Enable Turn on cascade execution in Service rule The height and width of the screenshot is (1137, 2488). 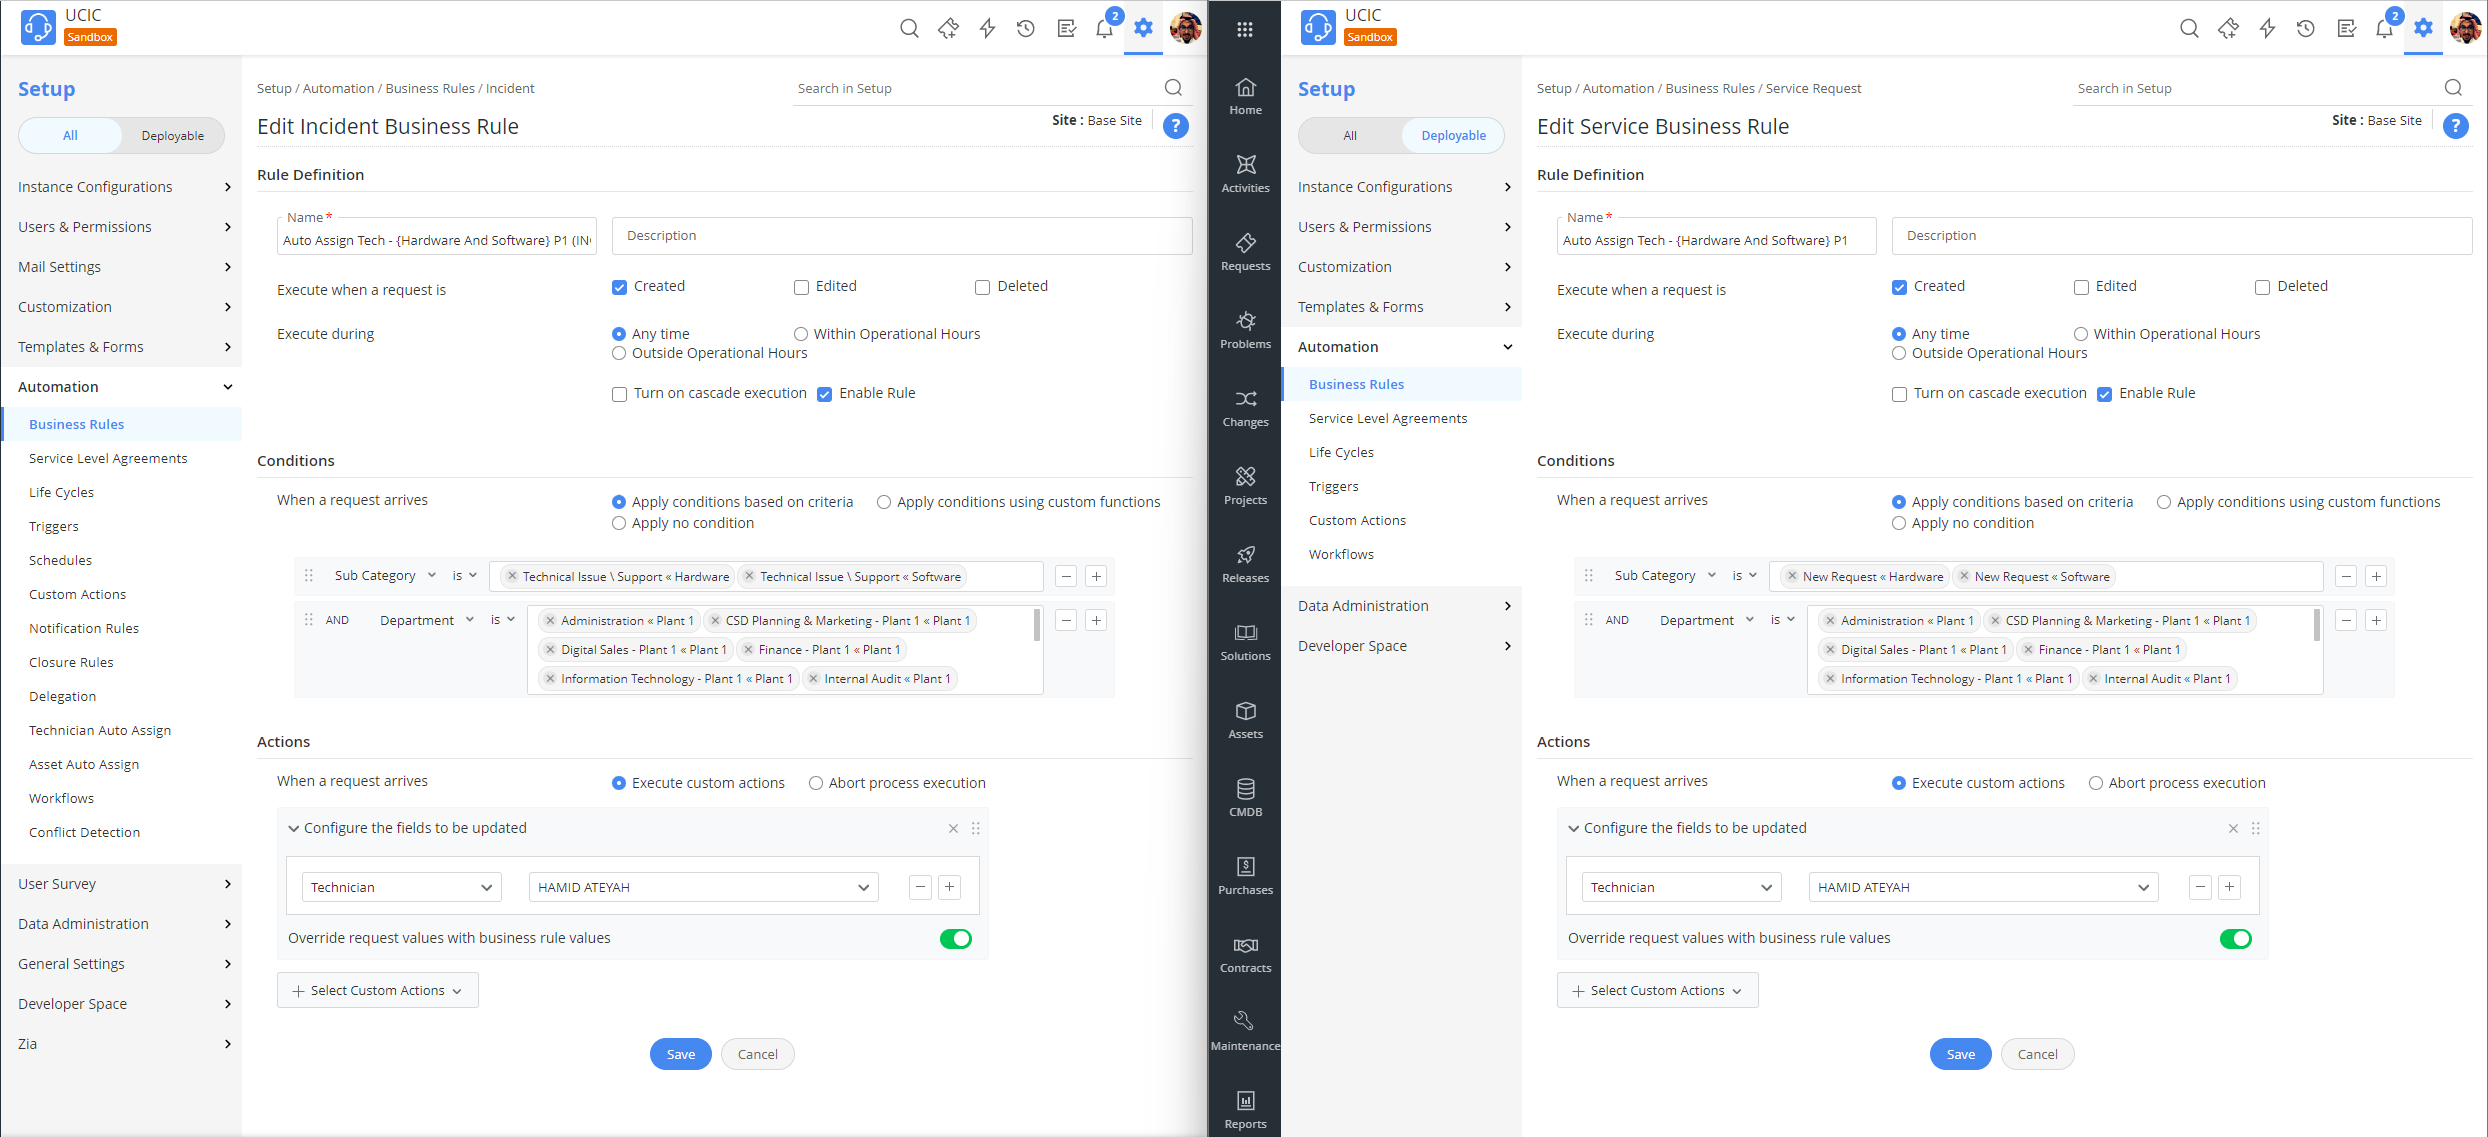coord(1899,394)
